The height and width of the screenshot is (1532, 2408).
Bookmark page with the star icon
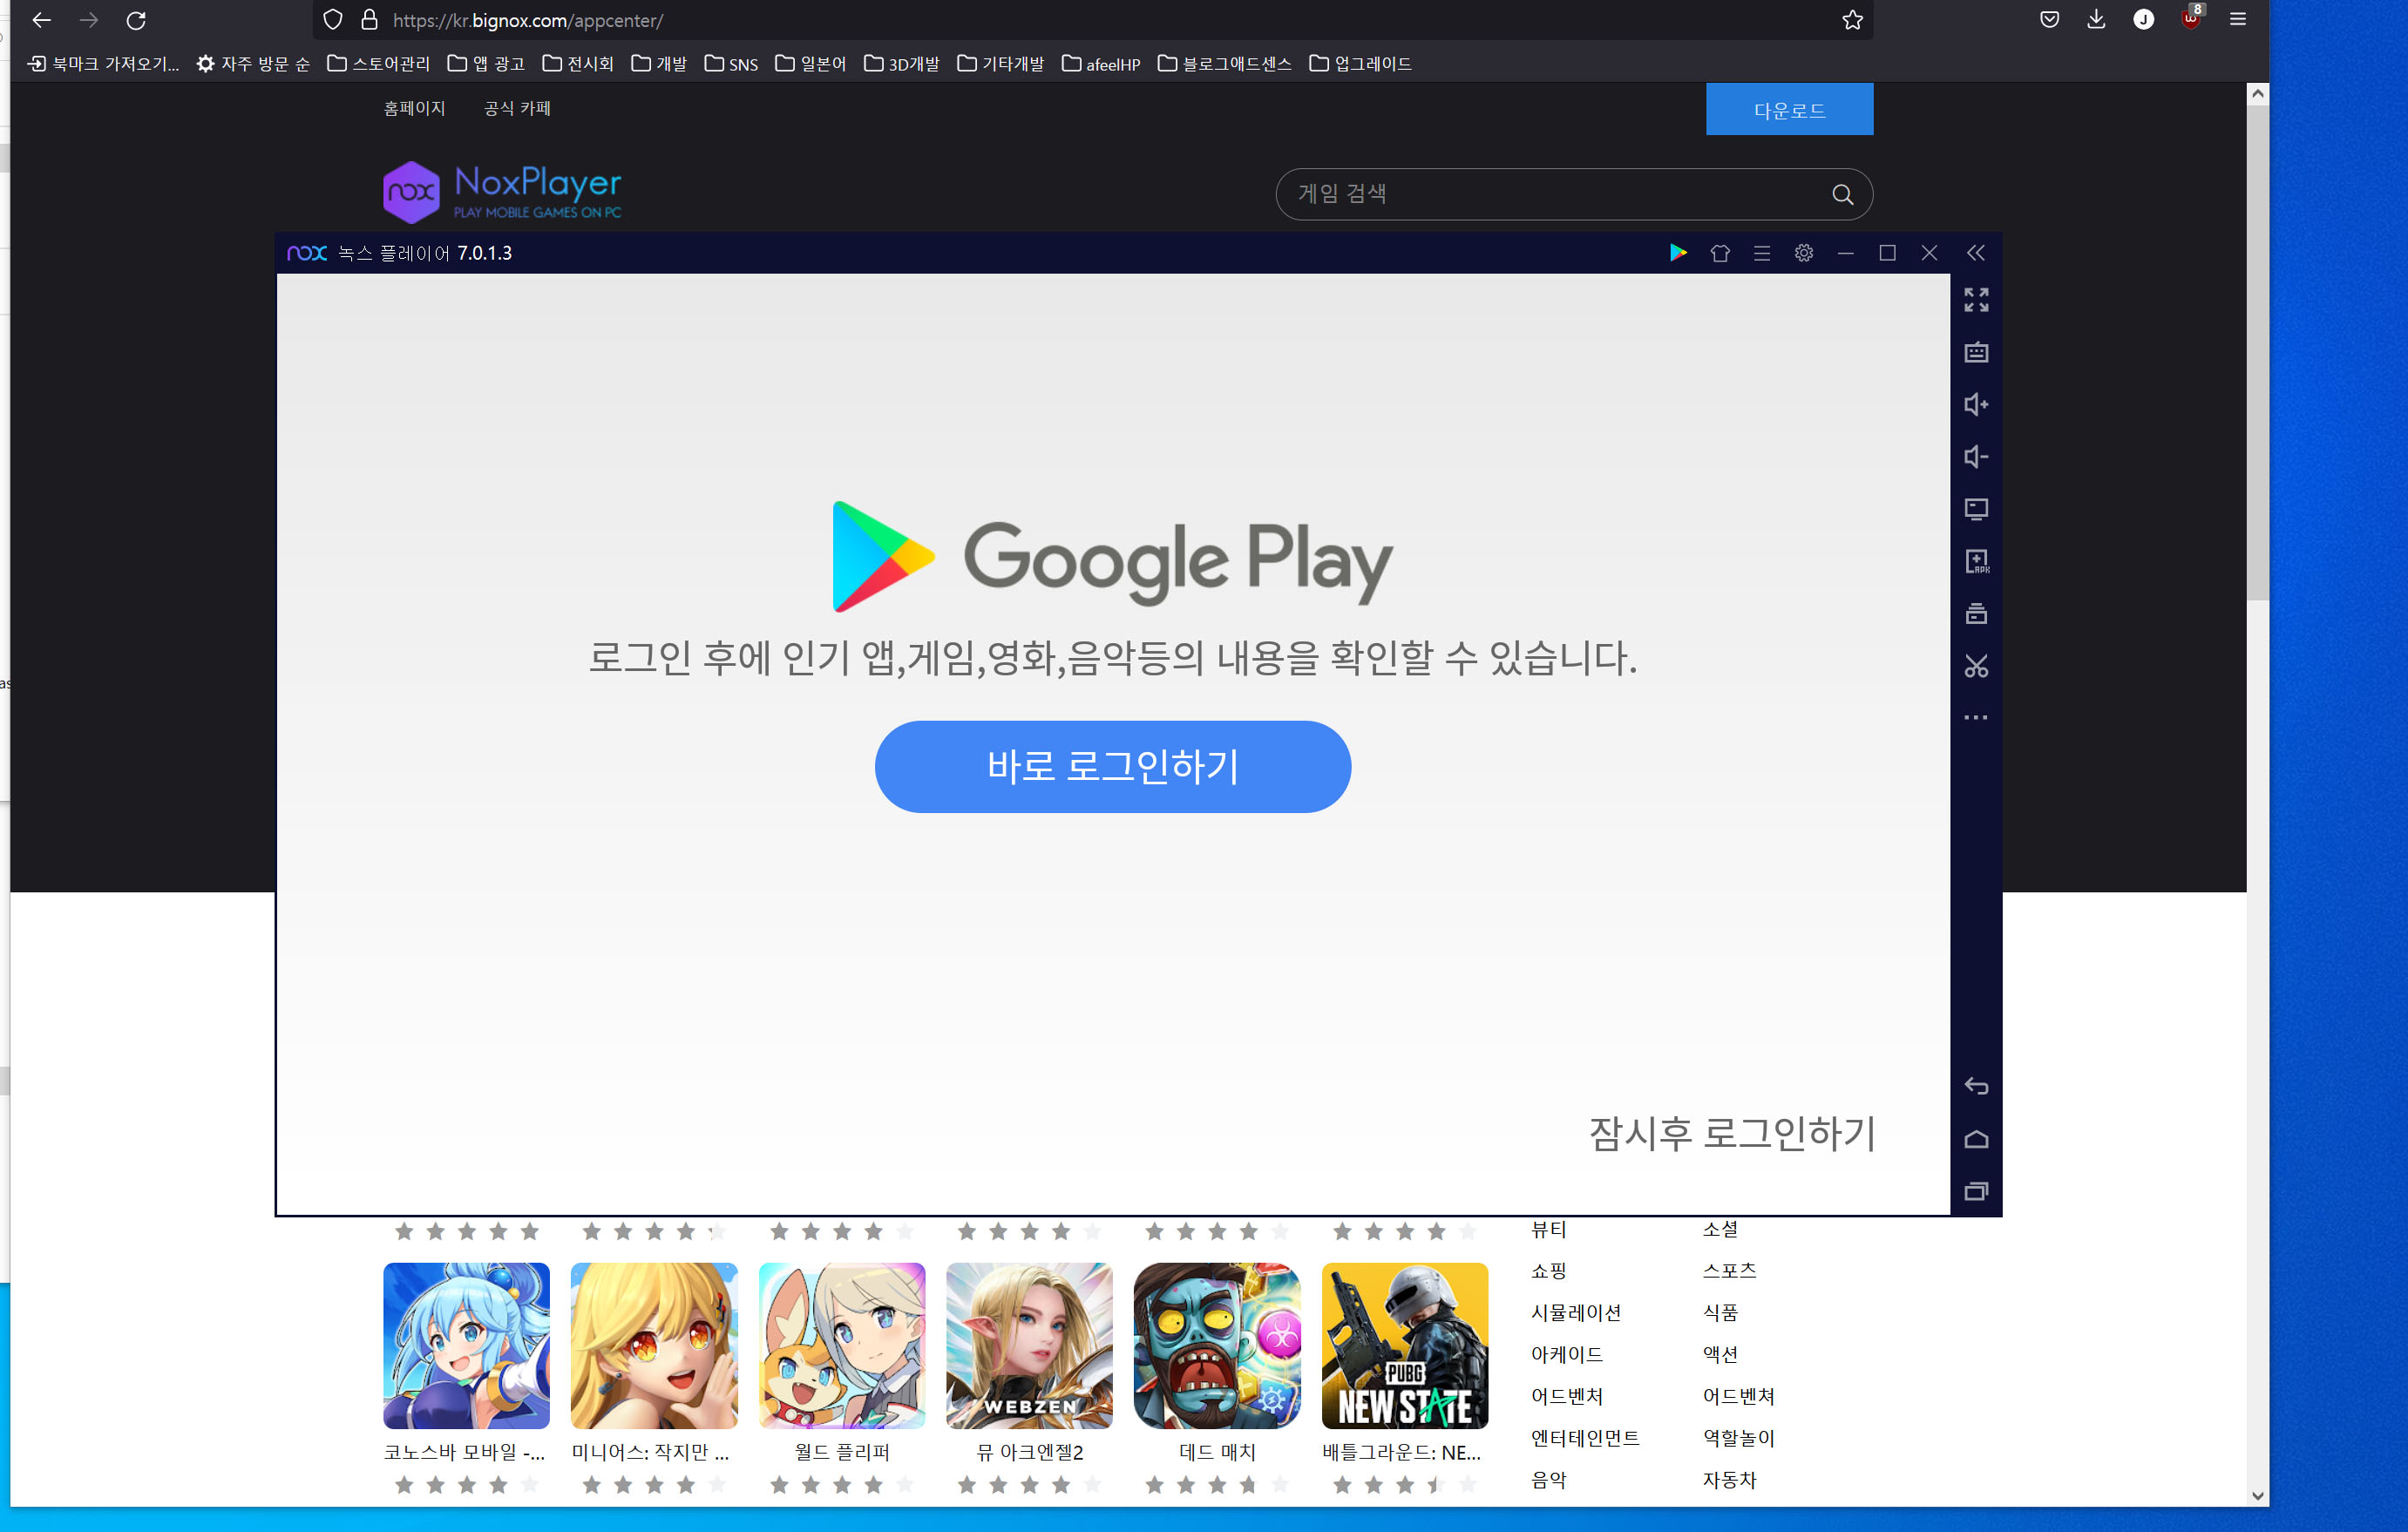click(x=1852, y=20)
